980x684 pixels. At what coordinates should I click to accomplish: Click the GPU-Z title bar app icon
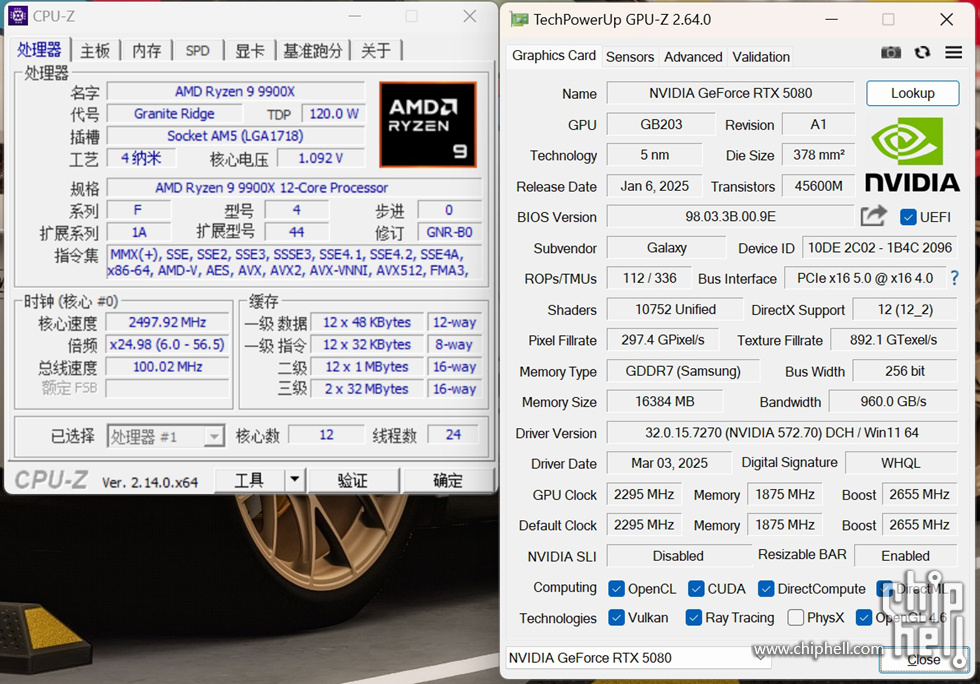pyautogui.click(x=519, y=19)
